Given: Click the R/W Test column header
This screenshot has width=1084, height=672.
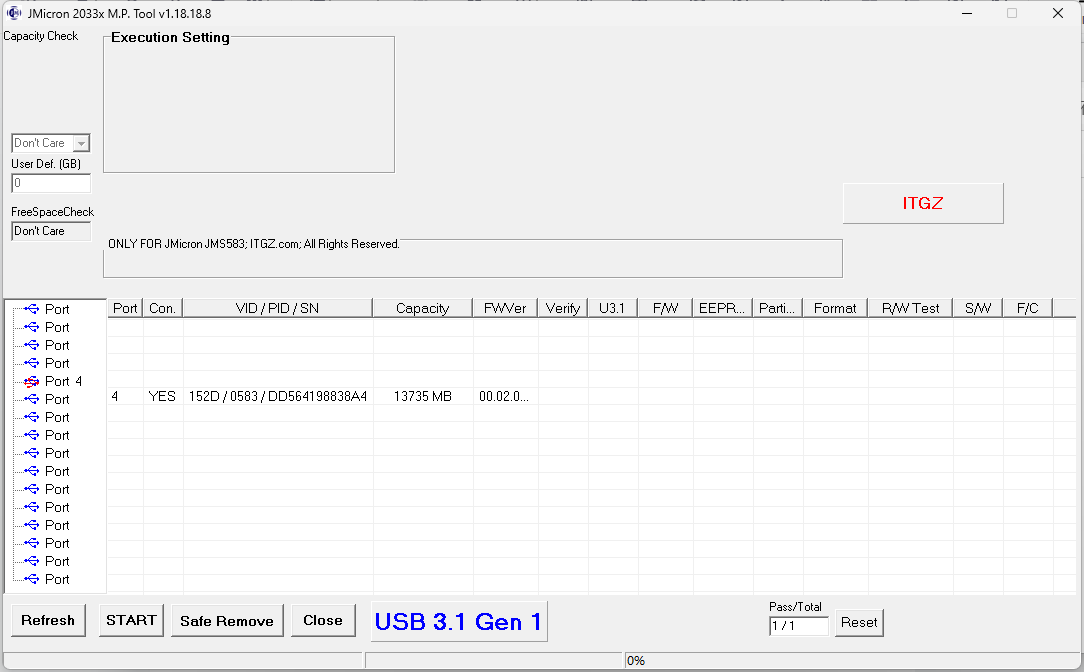Looking at the screenshot, I should pos(910,308).
